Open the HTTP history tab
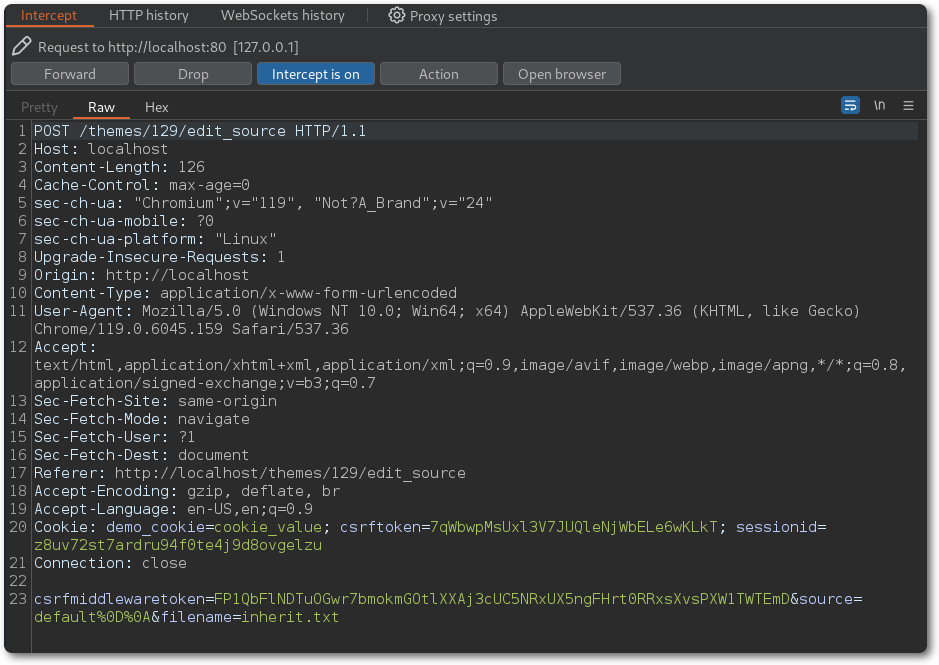 coord(148,16)
